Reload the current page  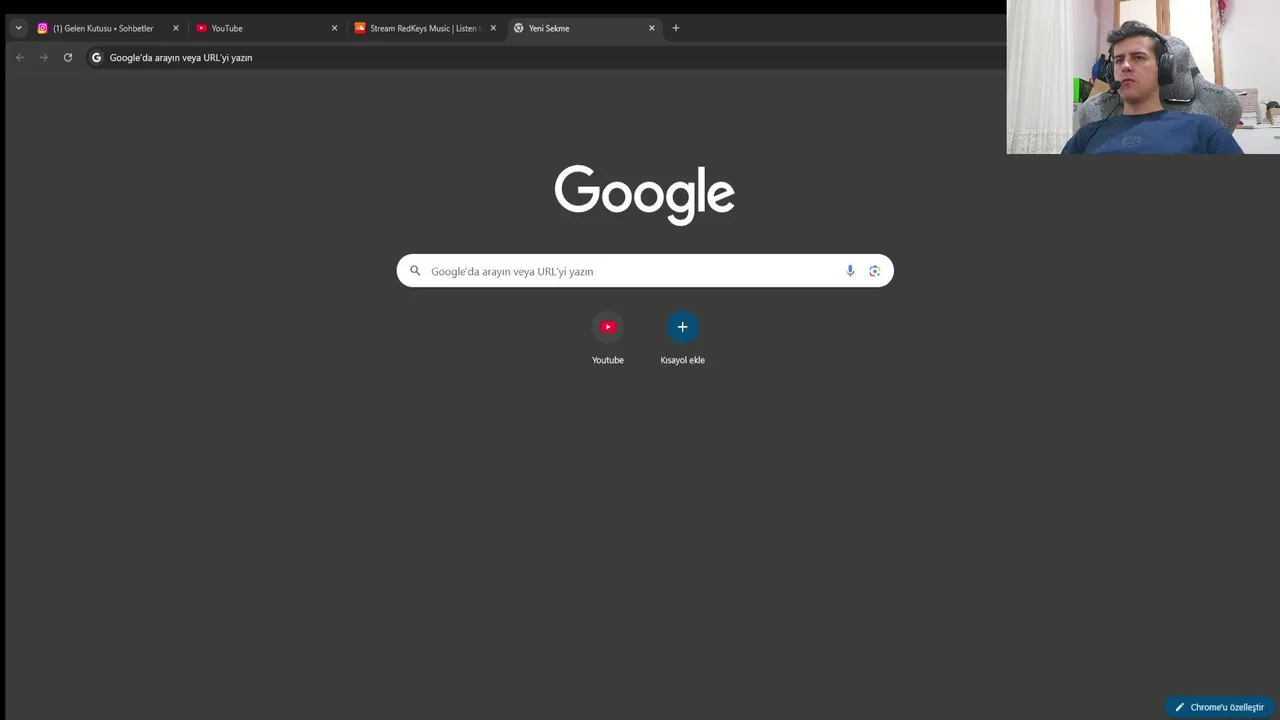tap(68, 58)
